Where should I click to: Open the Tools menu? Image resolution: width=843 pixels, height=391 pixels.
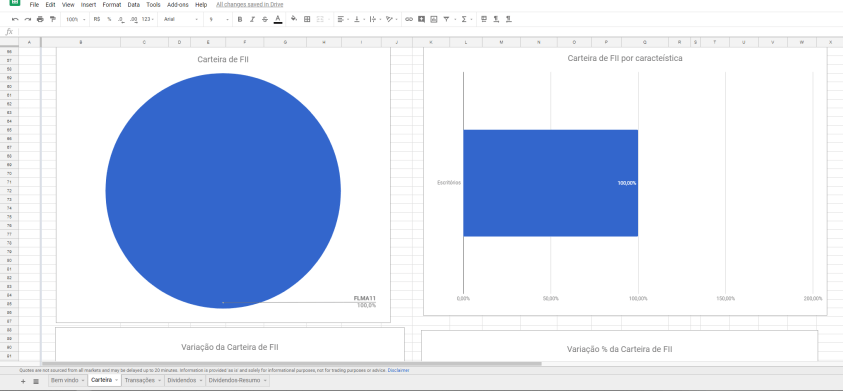pos(153,4)
